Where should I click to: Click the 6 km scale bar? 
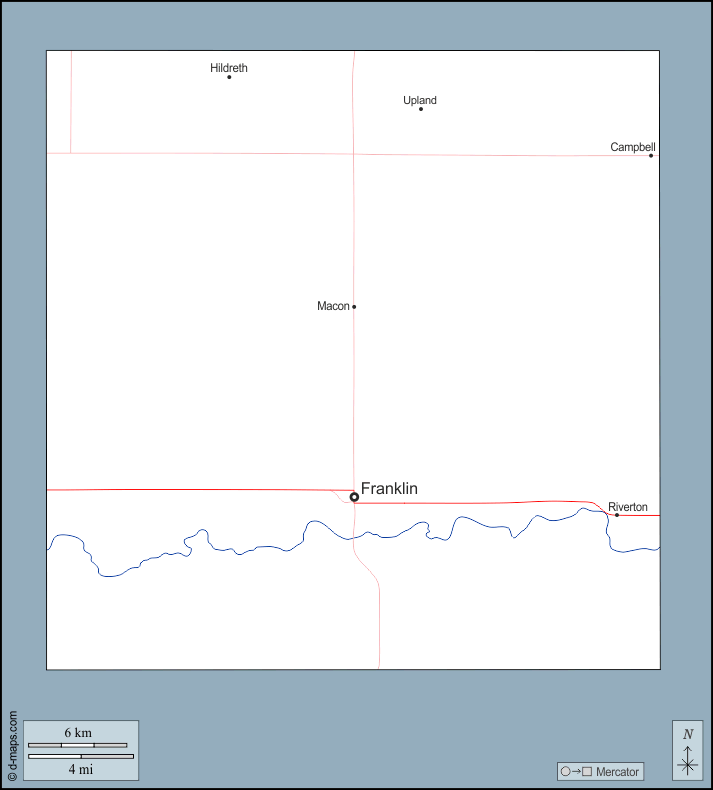point(77,745)
